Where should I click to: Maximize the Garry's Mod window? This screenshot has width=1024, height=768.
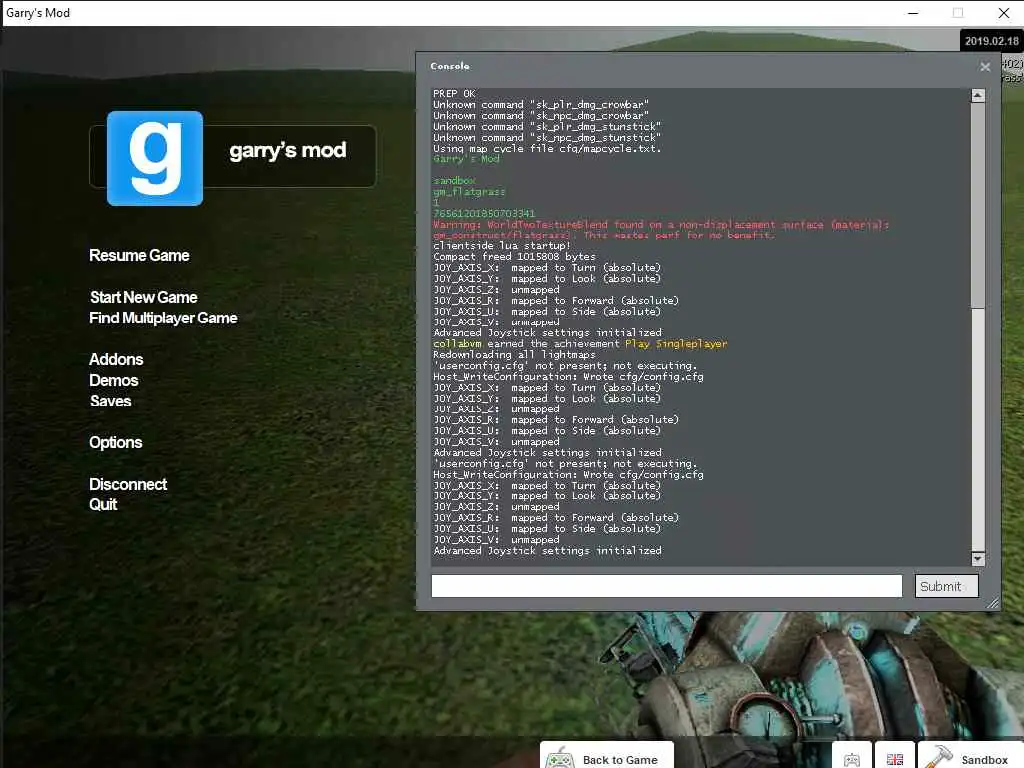click(957, 13)
